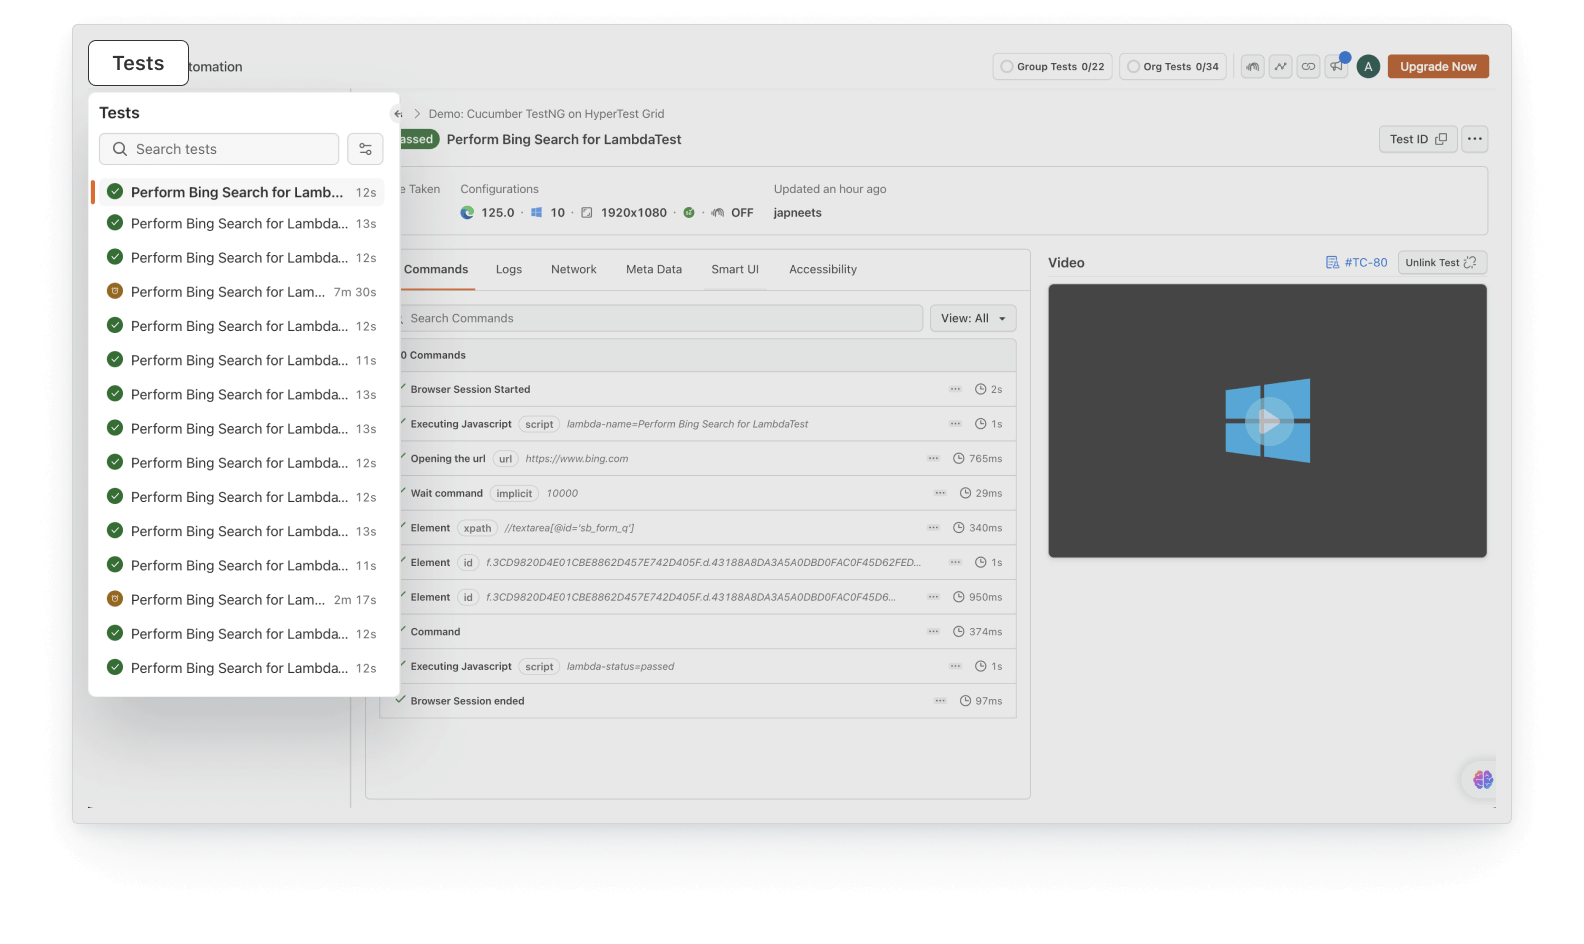Click the analytics graph icon in header
1584x944 pixels.
coord(1280,67)
